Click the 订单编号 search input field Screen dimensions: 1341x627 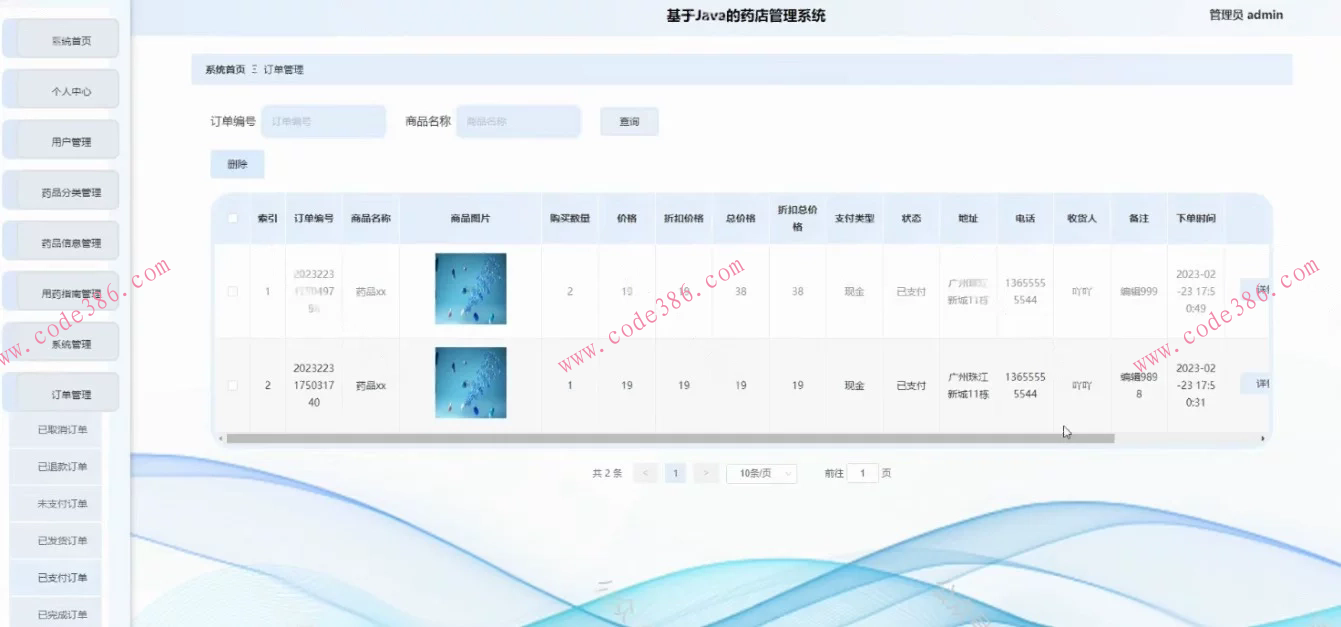[322, 120]
